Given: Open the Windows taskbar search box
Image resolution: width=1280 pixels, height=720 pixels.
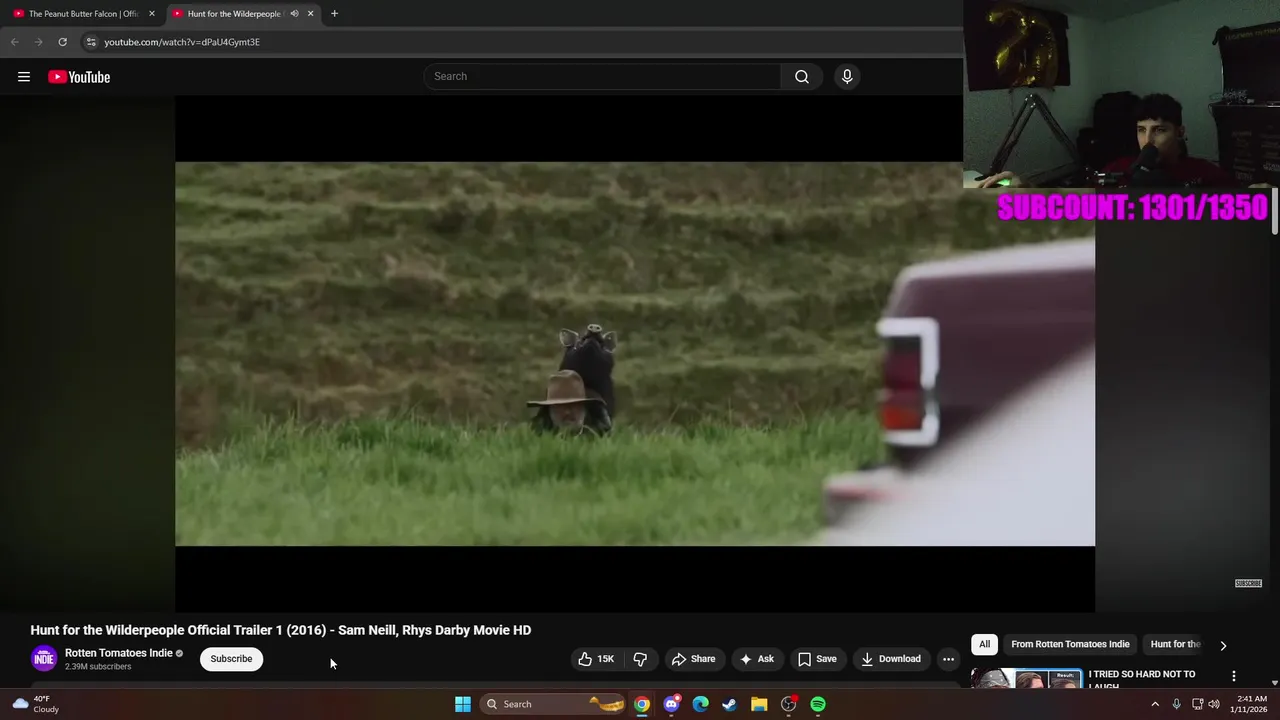Looking at the screenshot, I should [555, 704].
